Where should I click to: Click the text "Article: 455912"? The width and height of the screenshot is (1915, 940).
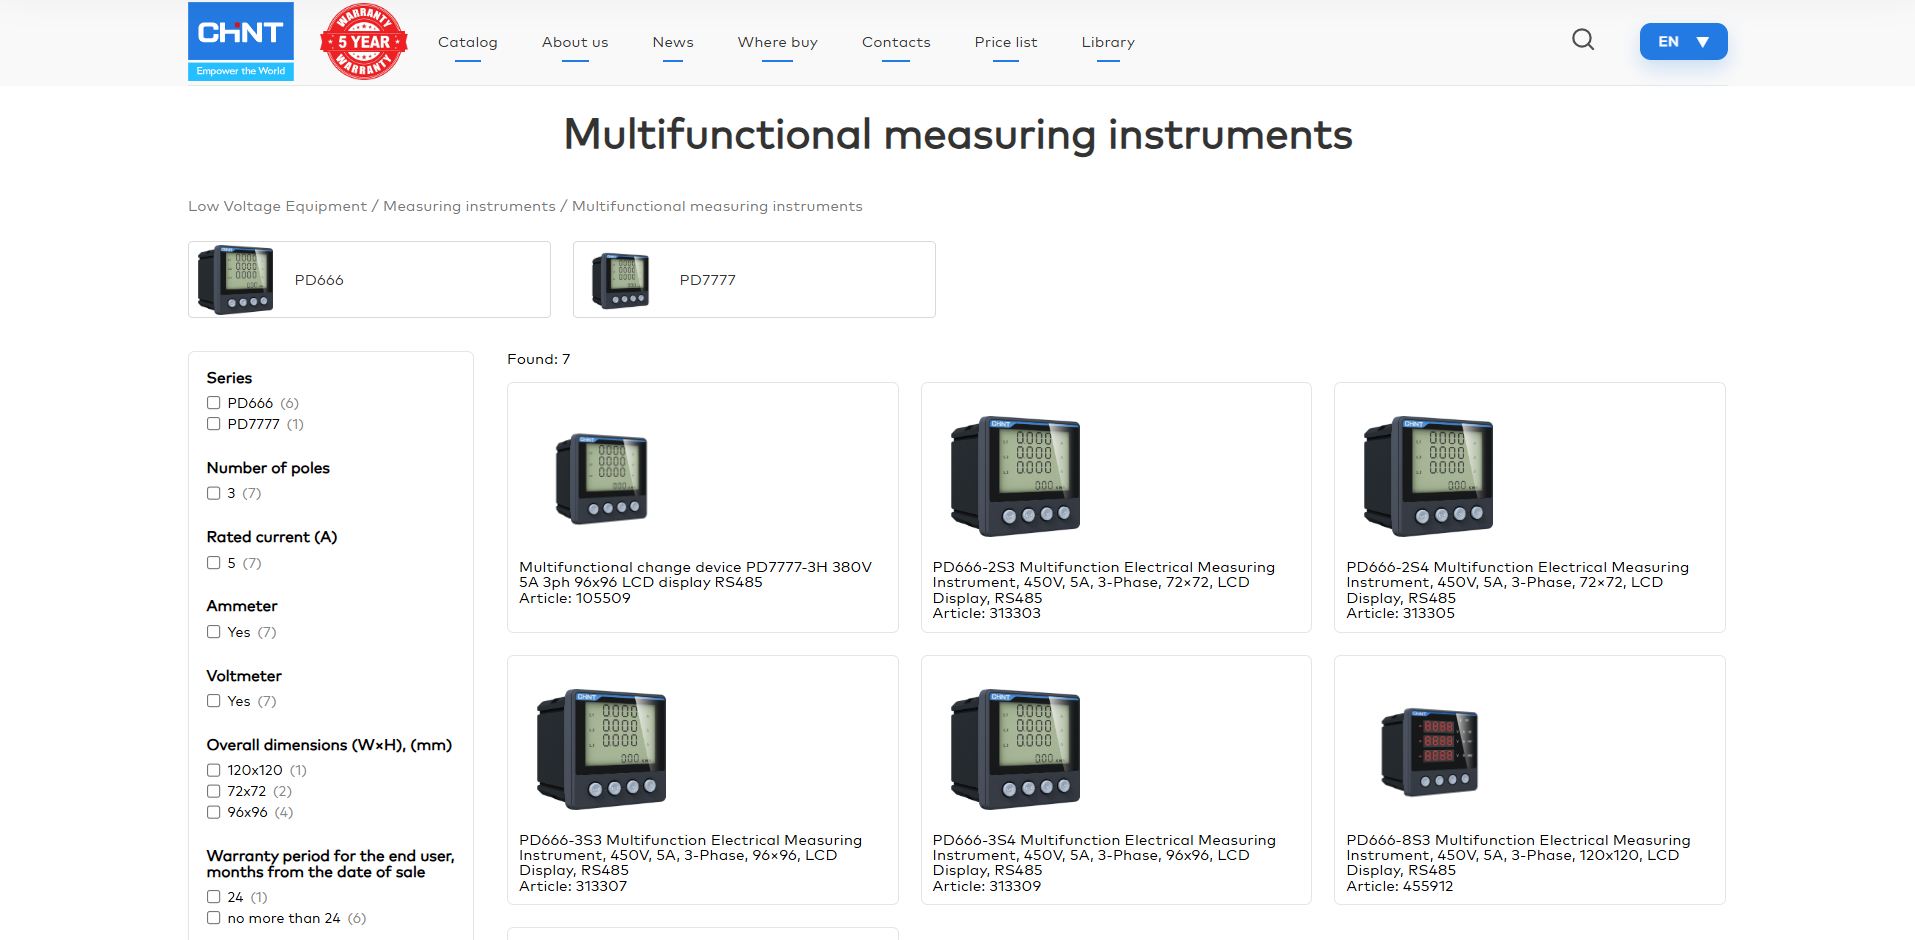(1400, 886)
